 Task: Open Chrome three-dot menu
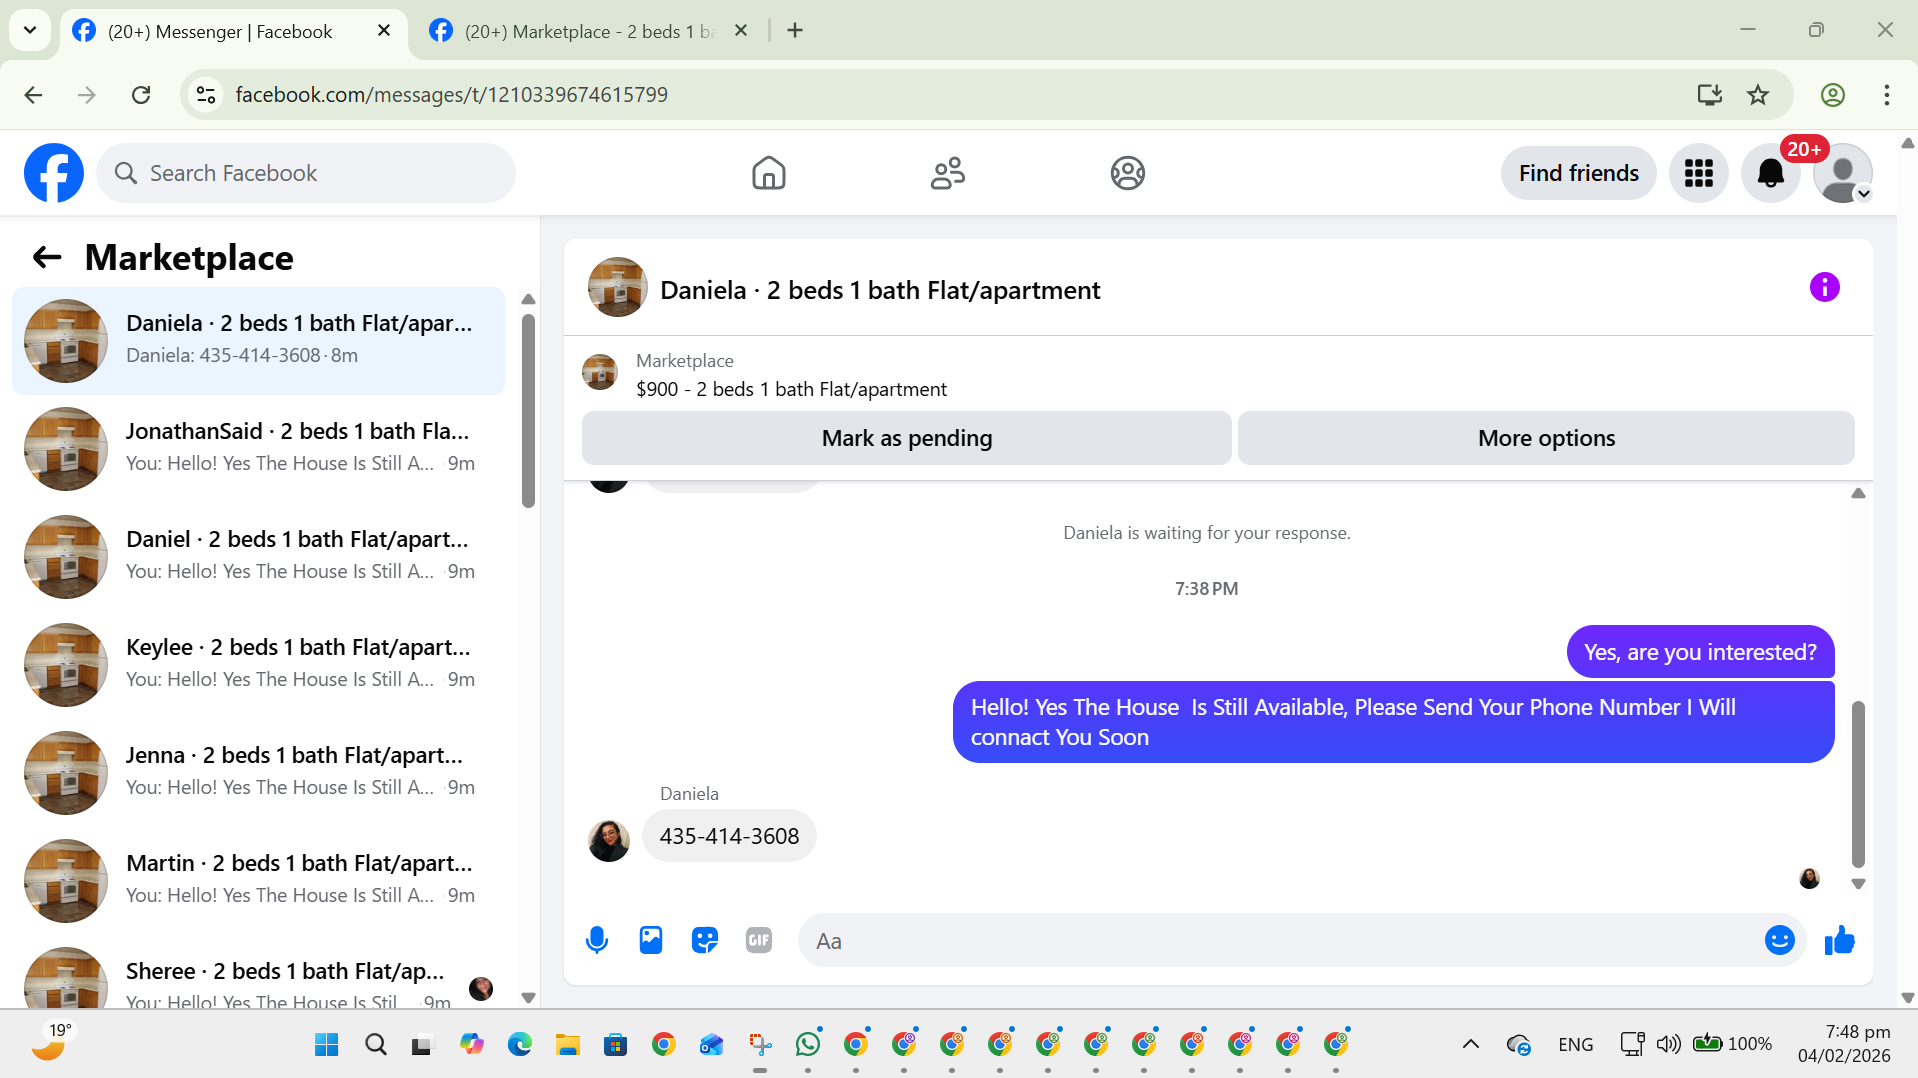point(1886,95)
